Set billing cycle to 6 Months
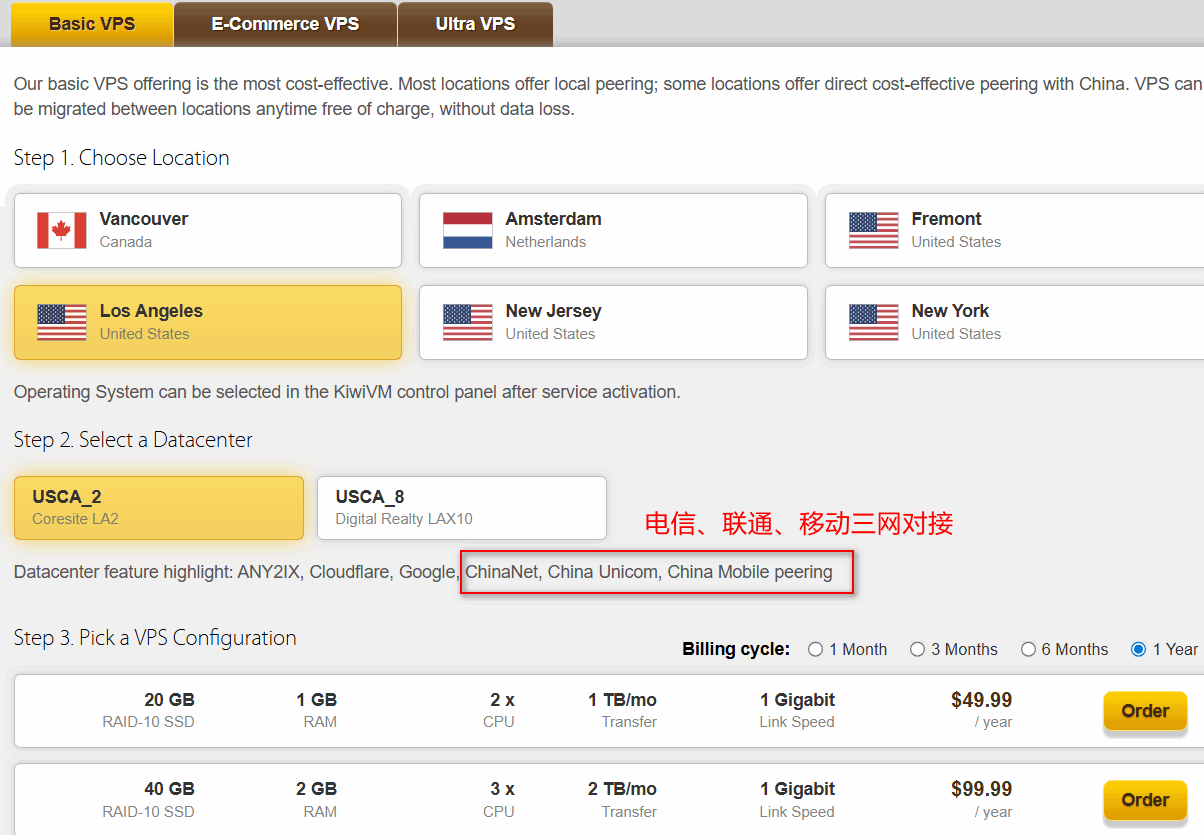Image resolution: width=1204 pixels, height=835 pixels. pos(1028,650)
